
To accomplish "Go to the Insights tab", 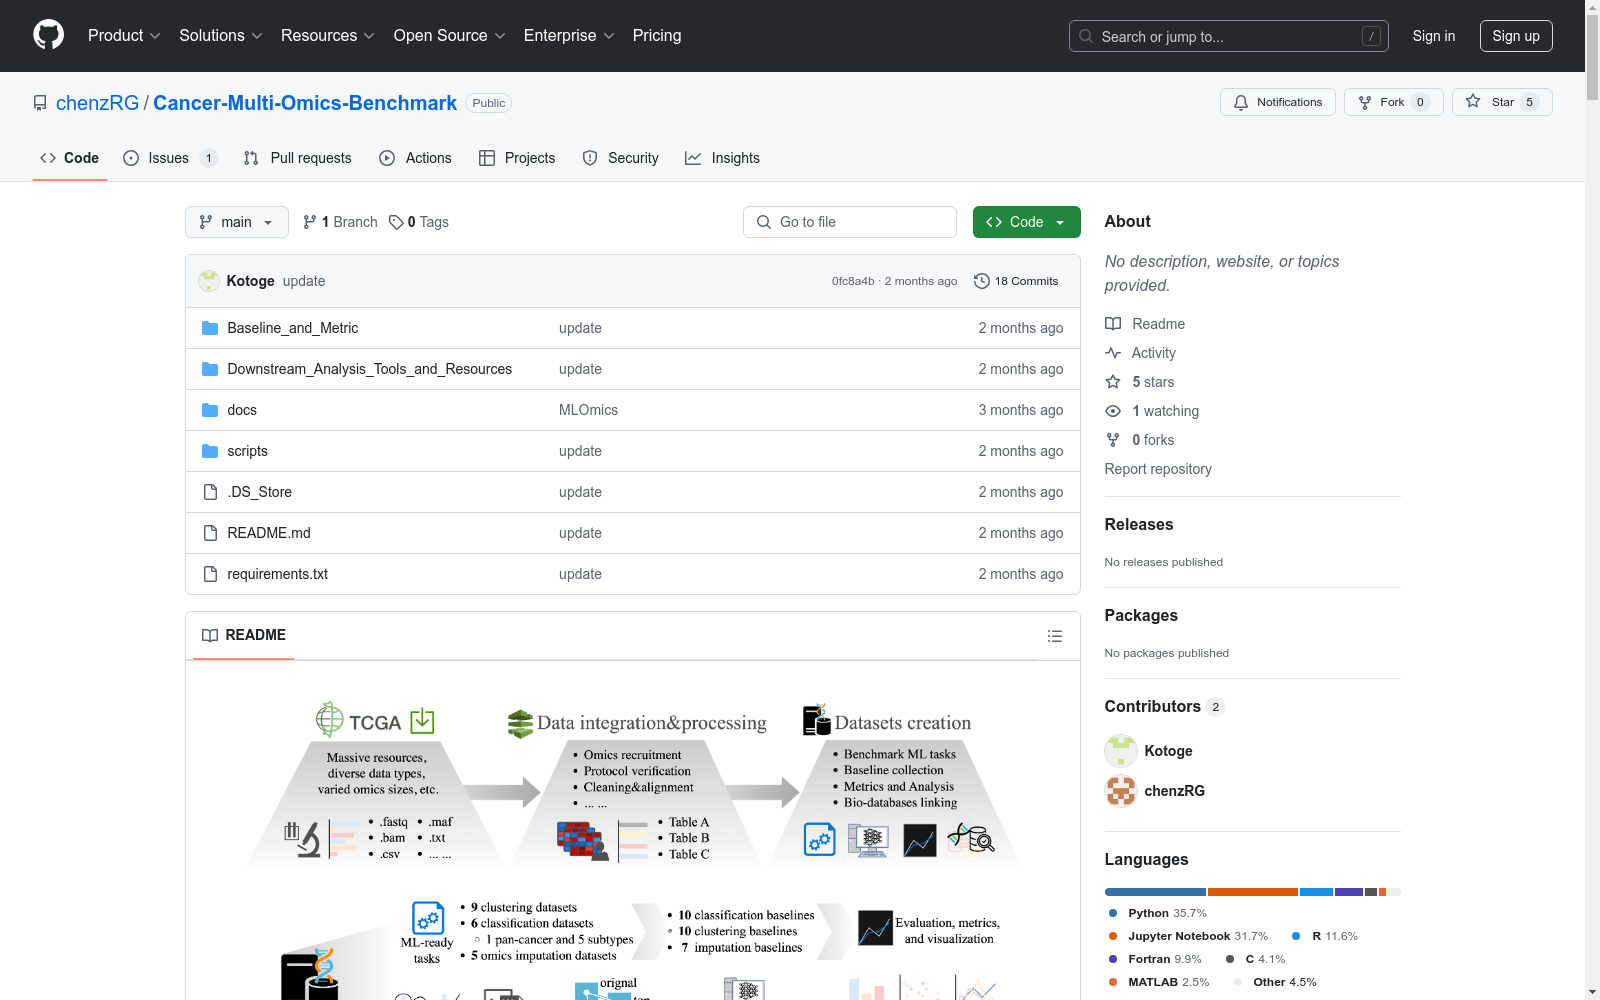I will 722,158.
